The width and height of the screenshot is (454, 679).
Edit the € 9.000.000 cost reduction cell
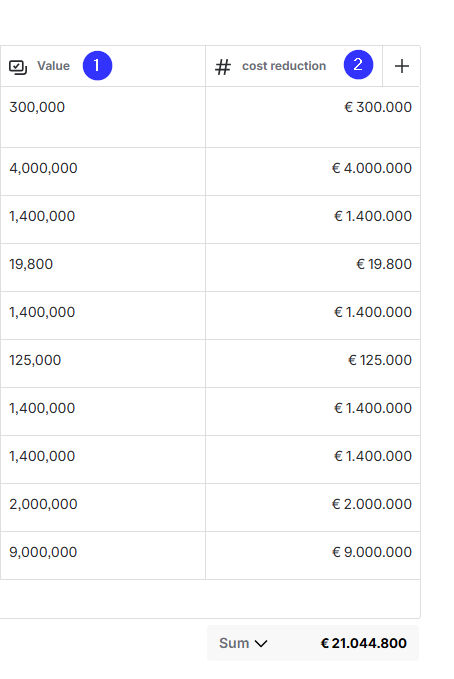[313, 556]
